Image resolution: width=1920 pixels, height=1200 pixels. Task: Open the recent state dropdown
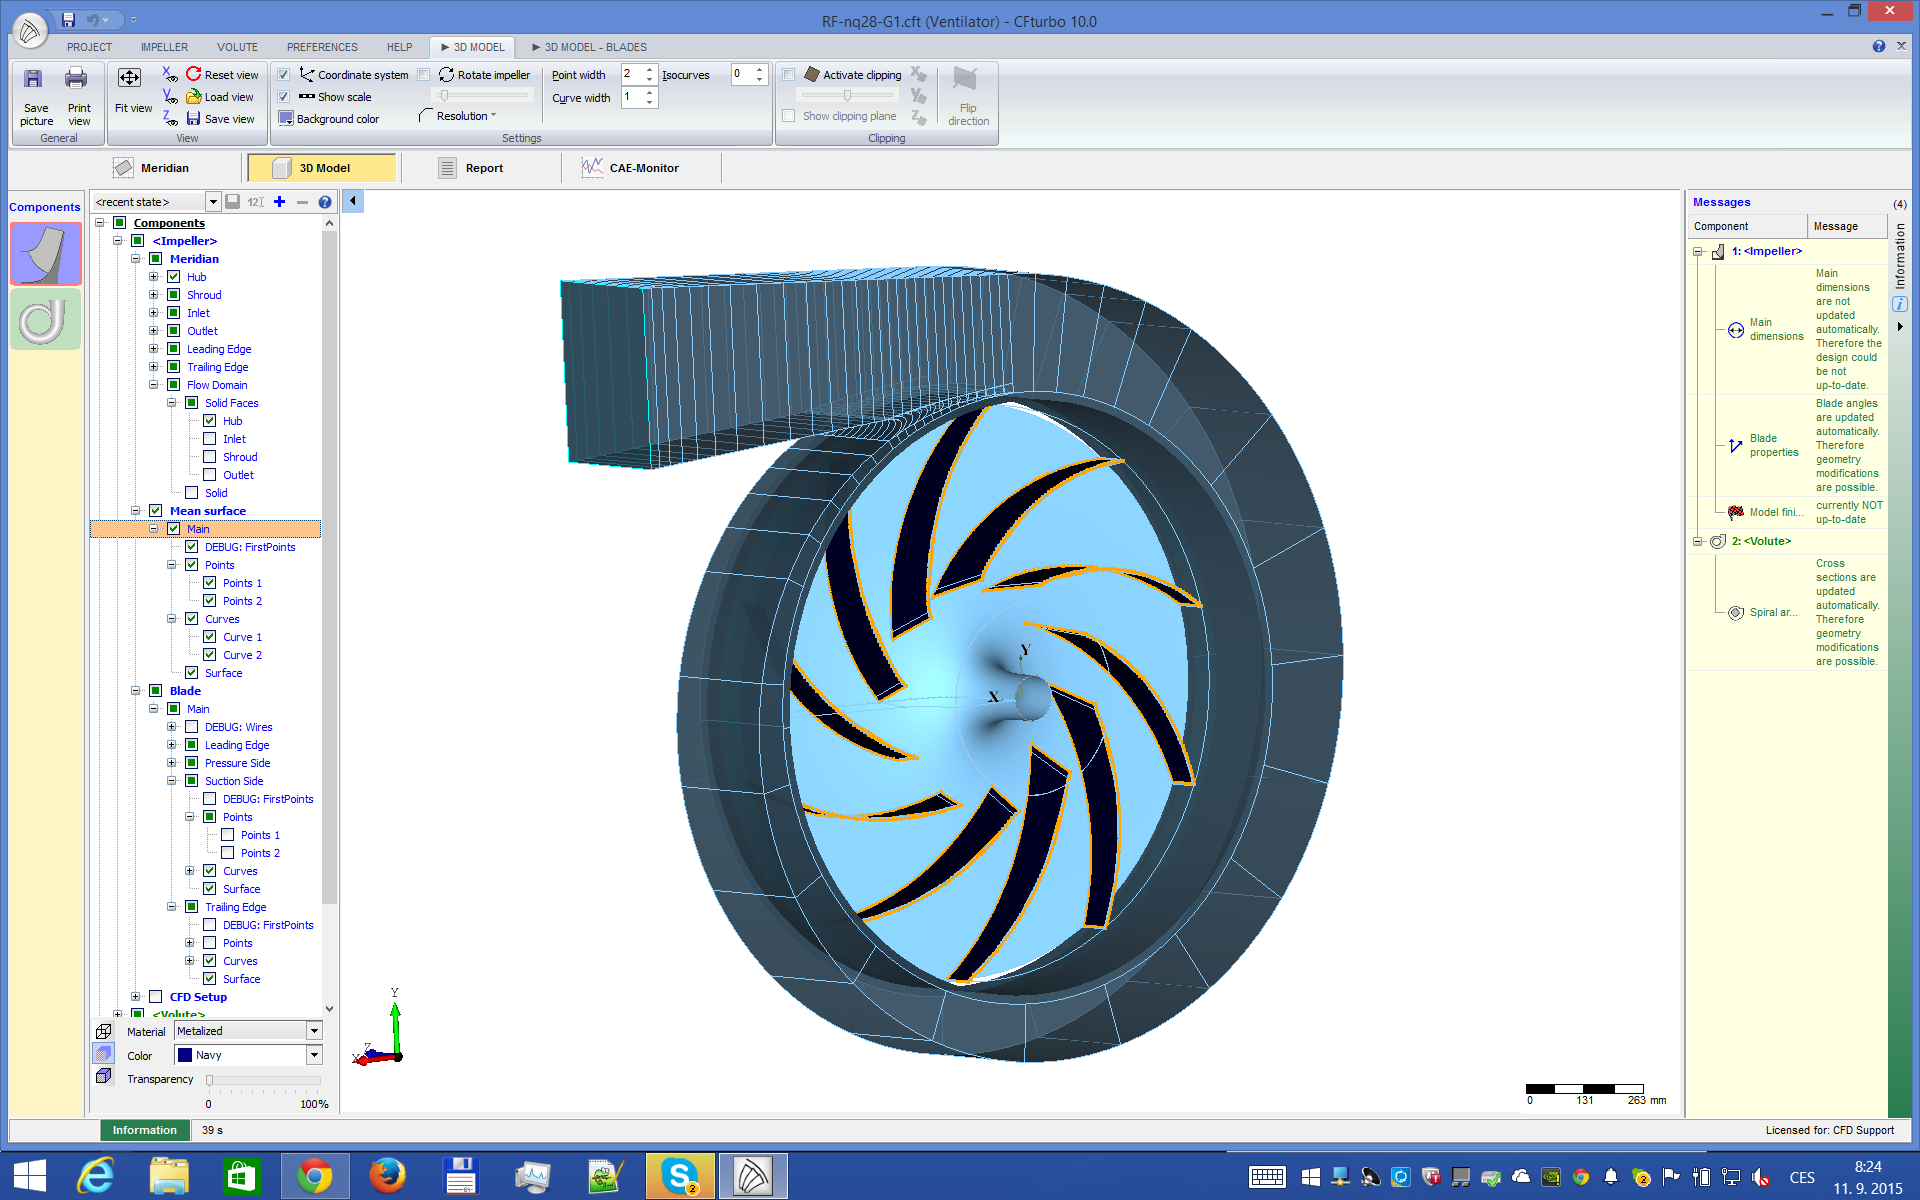[x=213, y=202]
